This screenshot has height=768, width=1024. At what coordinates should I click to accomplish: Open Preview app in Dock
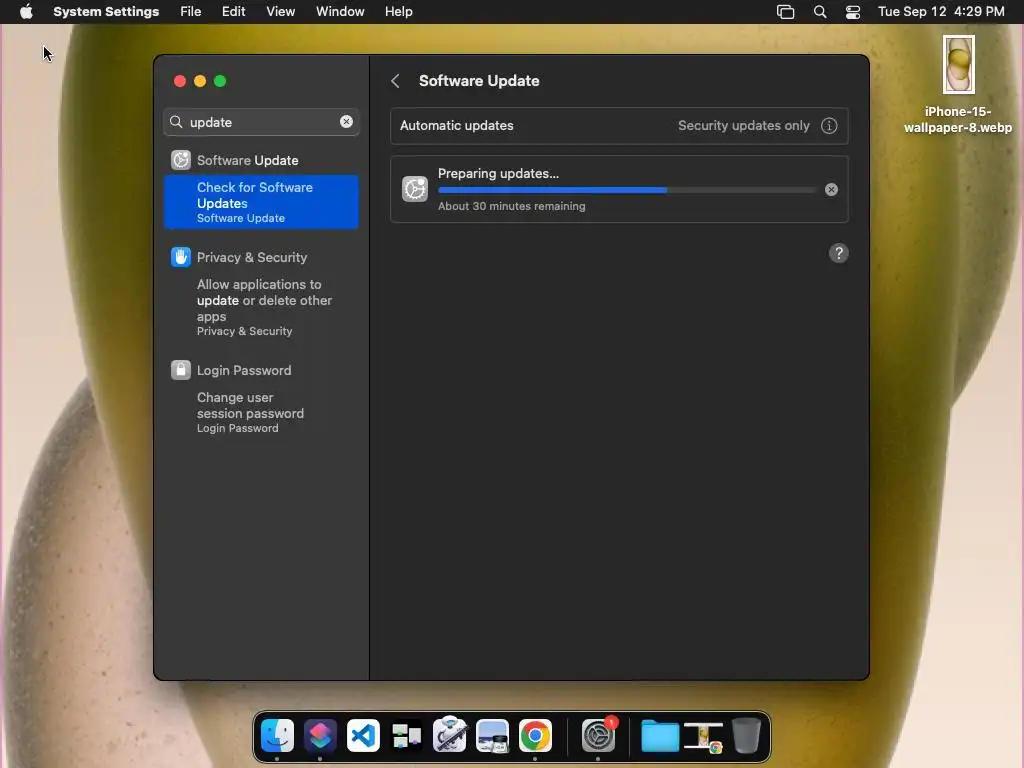pyautogui.click(x=492, y=736)
